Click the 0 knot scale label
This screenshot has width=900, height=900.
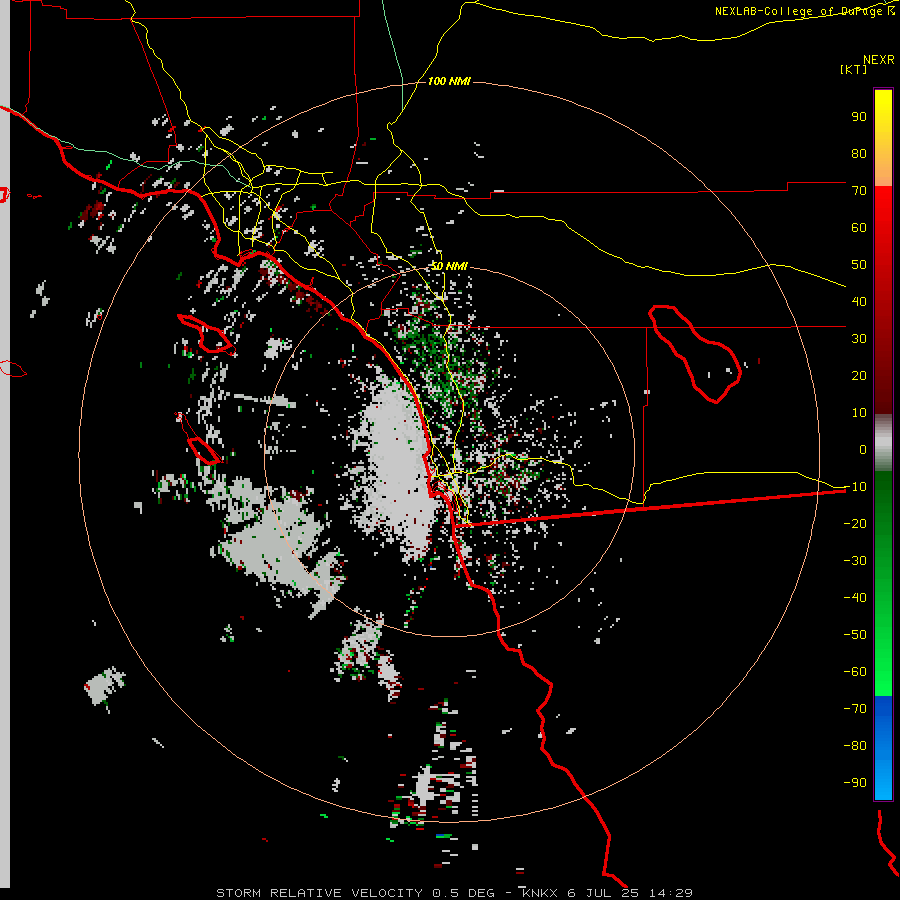tap(863, 449)
